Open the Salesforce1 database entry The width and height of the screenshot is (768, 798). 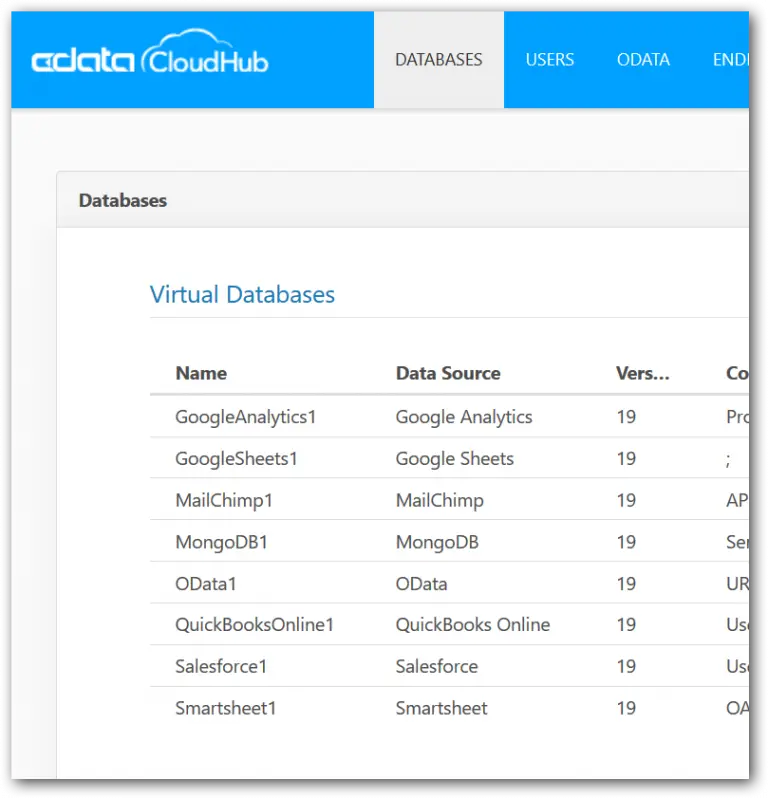tap(221, 666)
